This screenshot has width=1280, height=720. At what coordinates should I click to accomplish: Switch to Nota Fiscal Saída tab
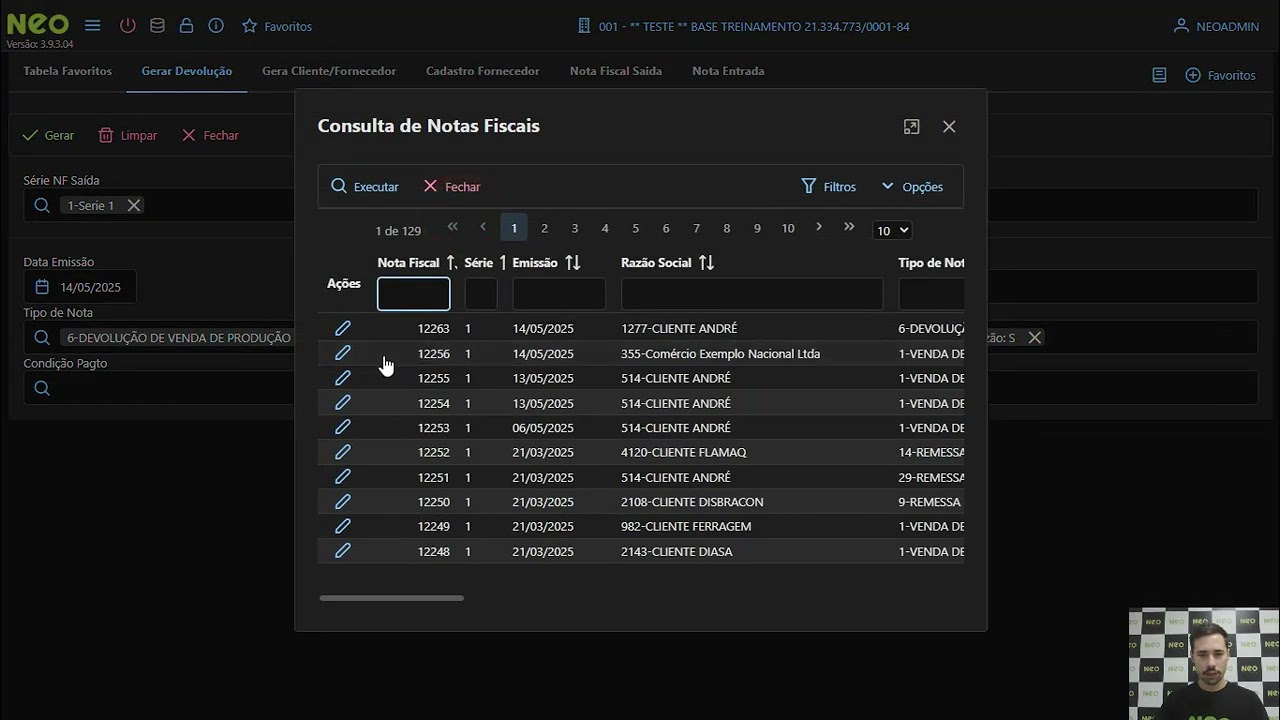(615, 71)
